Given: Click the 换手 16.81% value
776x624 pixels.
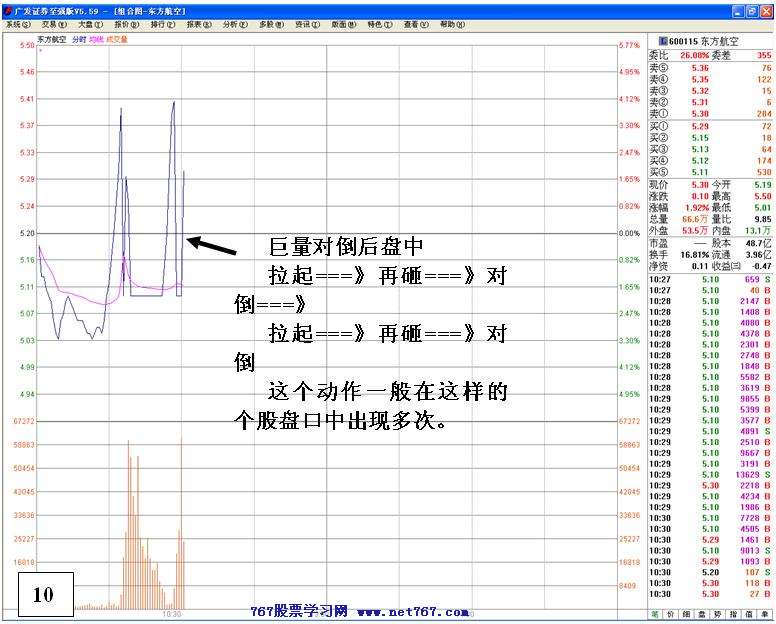Looking at the screenshot, I should pyautogui.click(x=695, y=254).
